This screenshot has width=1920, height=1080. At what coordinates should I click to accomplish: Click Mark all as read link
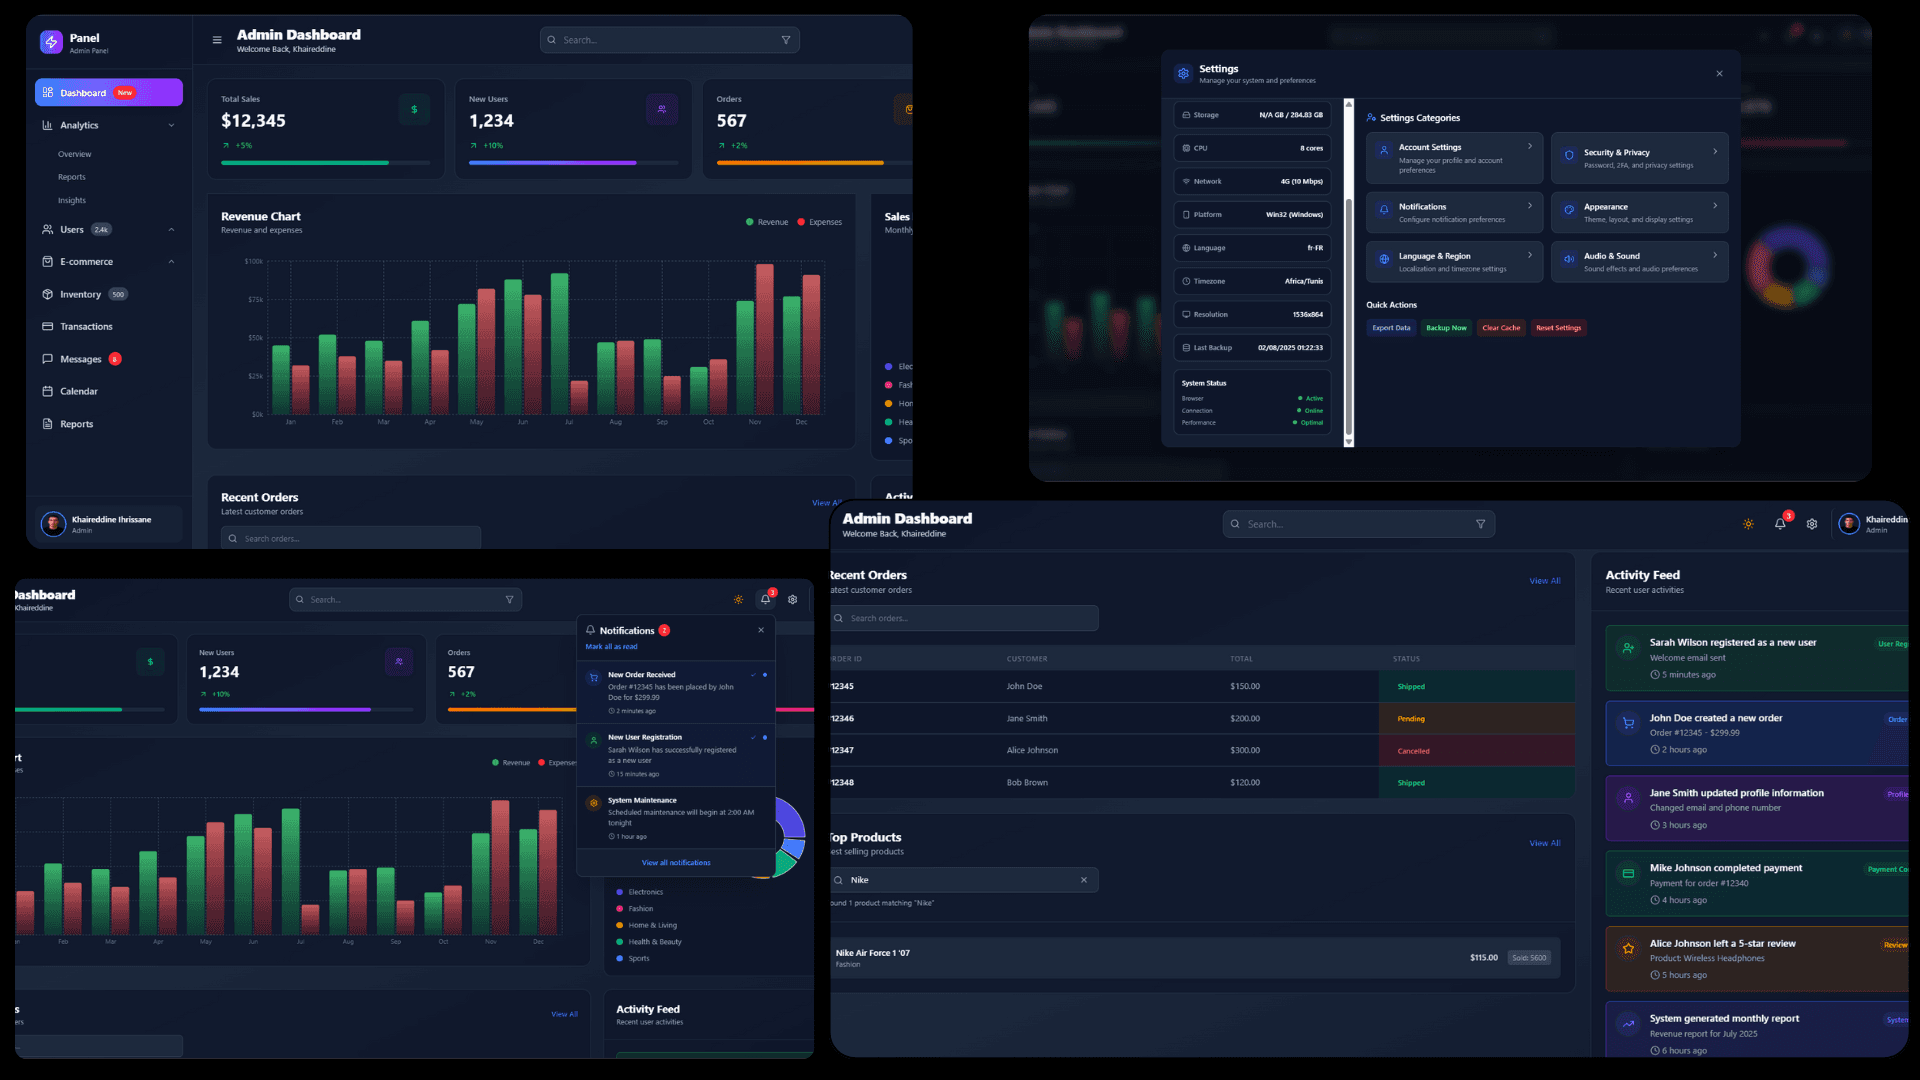[x=611, y=647]
